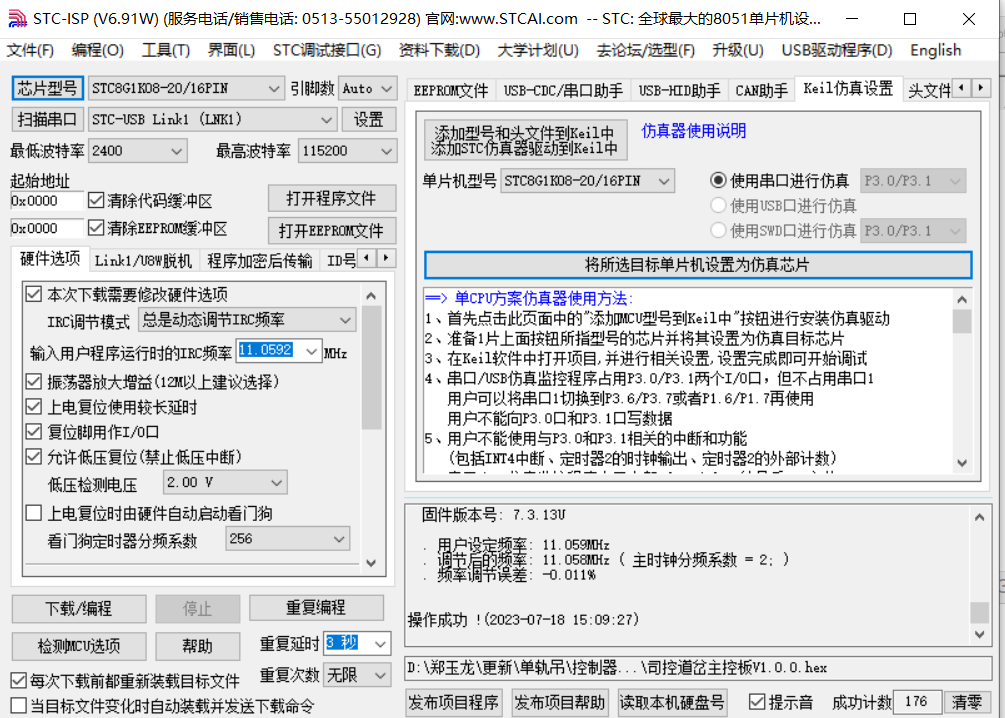Viewport: 1005px width, 718px height.
Task: Click 打开程序文件 button
Action: (x=331, y=198)
